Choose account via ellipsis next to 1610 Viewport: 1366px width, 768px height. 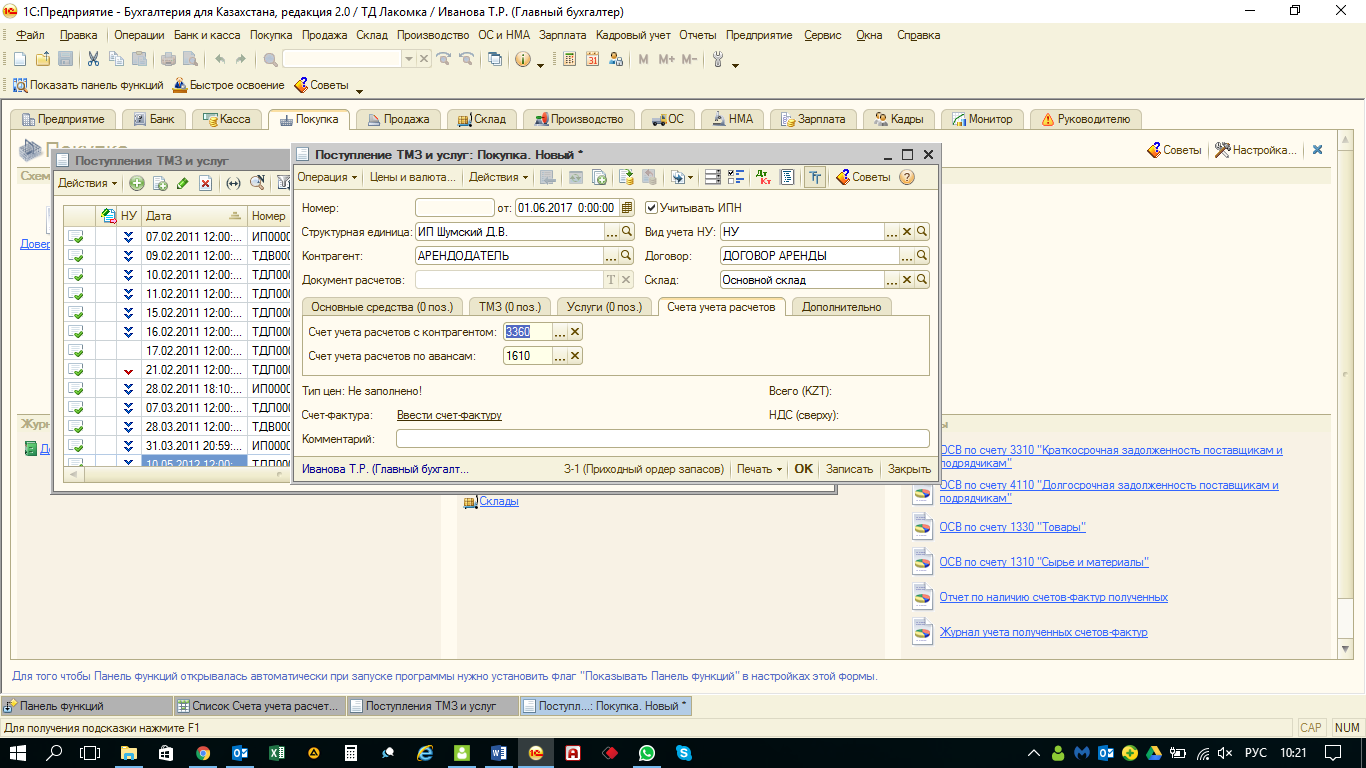(560, 356)
